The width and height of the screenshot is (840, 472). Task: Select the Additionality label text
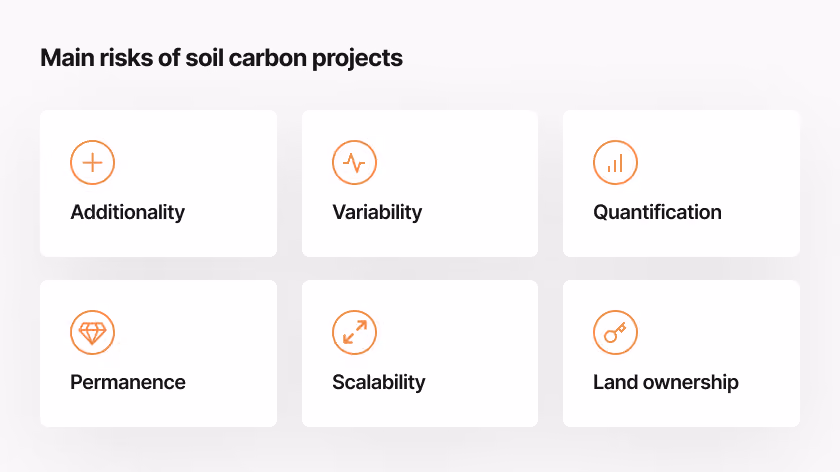(x=128, y=213)
